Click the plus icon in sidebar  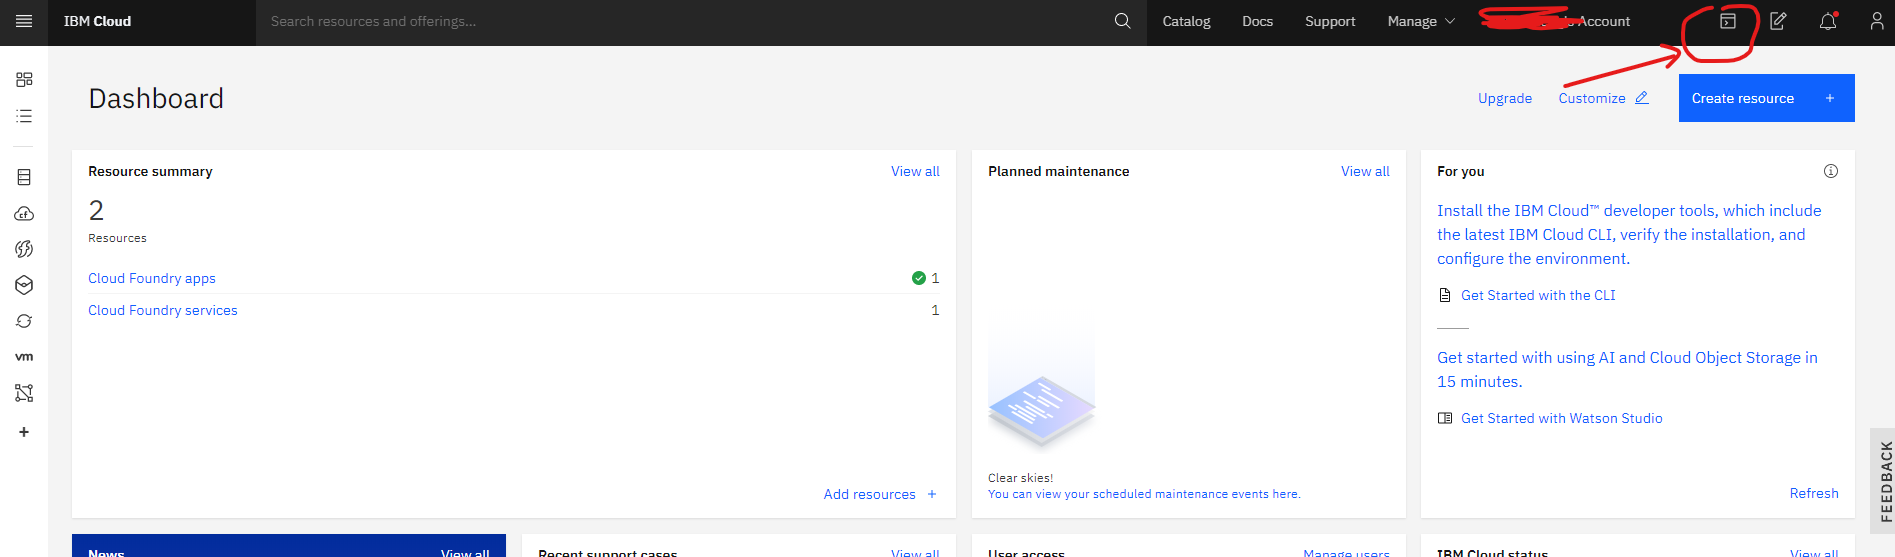(24, 432)
